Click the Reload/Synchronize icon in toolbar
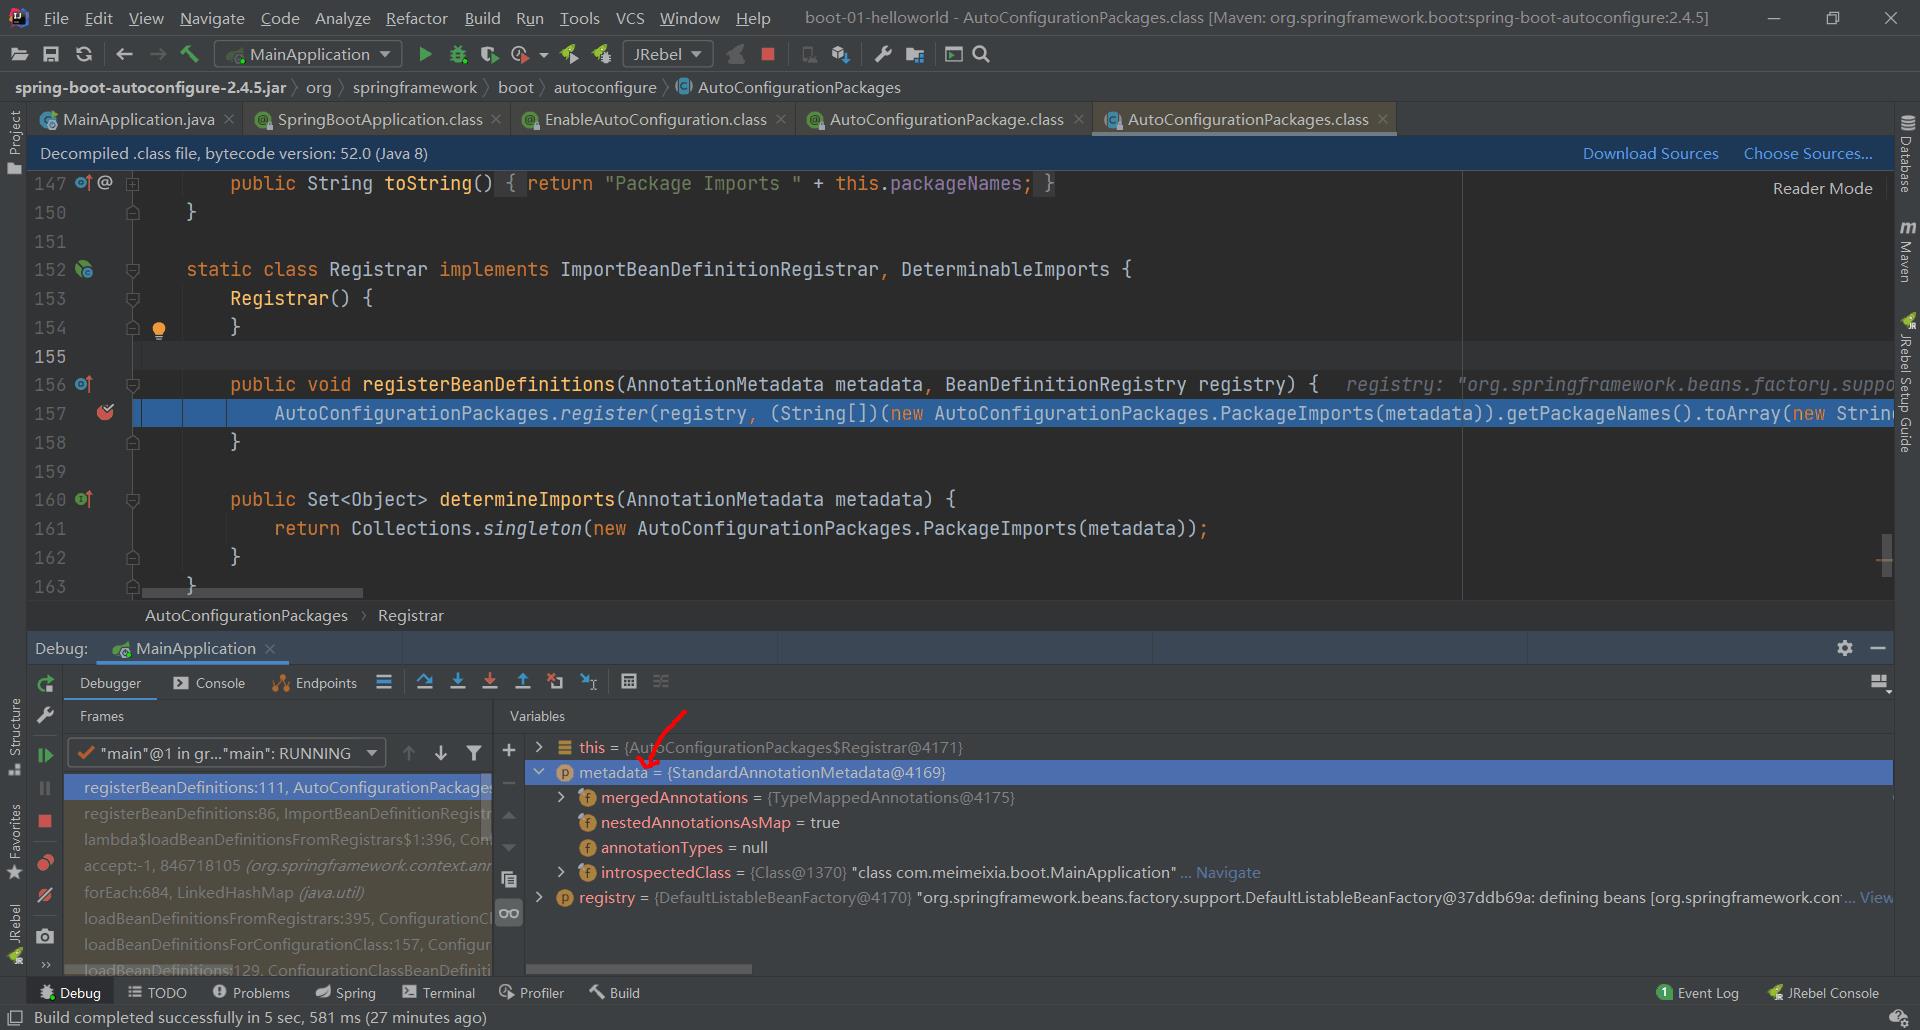The width and height of the screenshot is (1920, 1030). [x=84, y=54]
